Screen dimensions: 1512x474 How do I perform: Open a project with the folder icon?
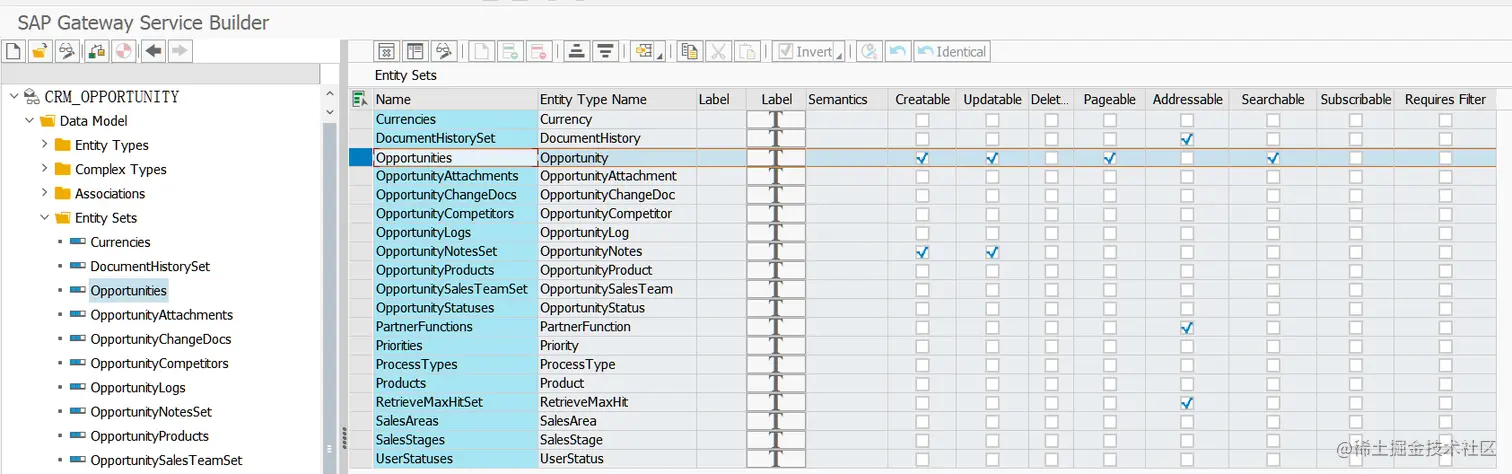pyautogui.click(x=40, y=51)
